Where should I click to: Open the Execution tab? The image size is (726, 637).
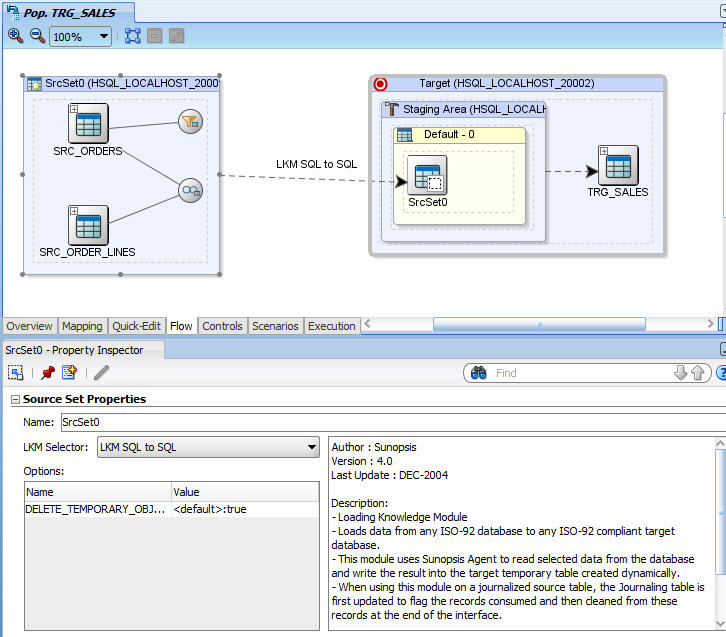point(332,326)
